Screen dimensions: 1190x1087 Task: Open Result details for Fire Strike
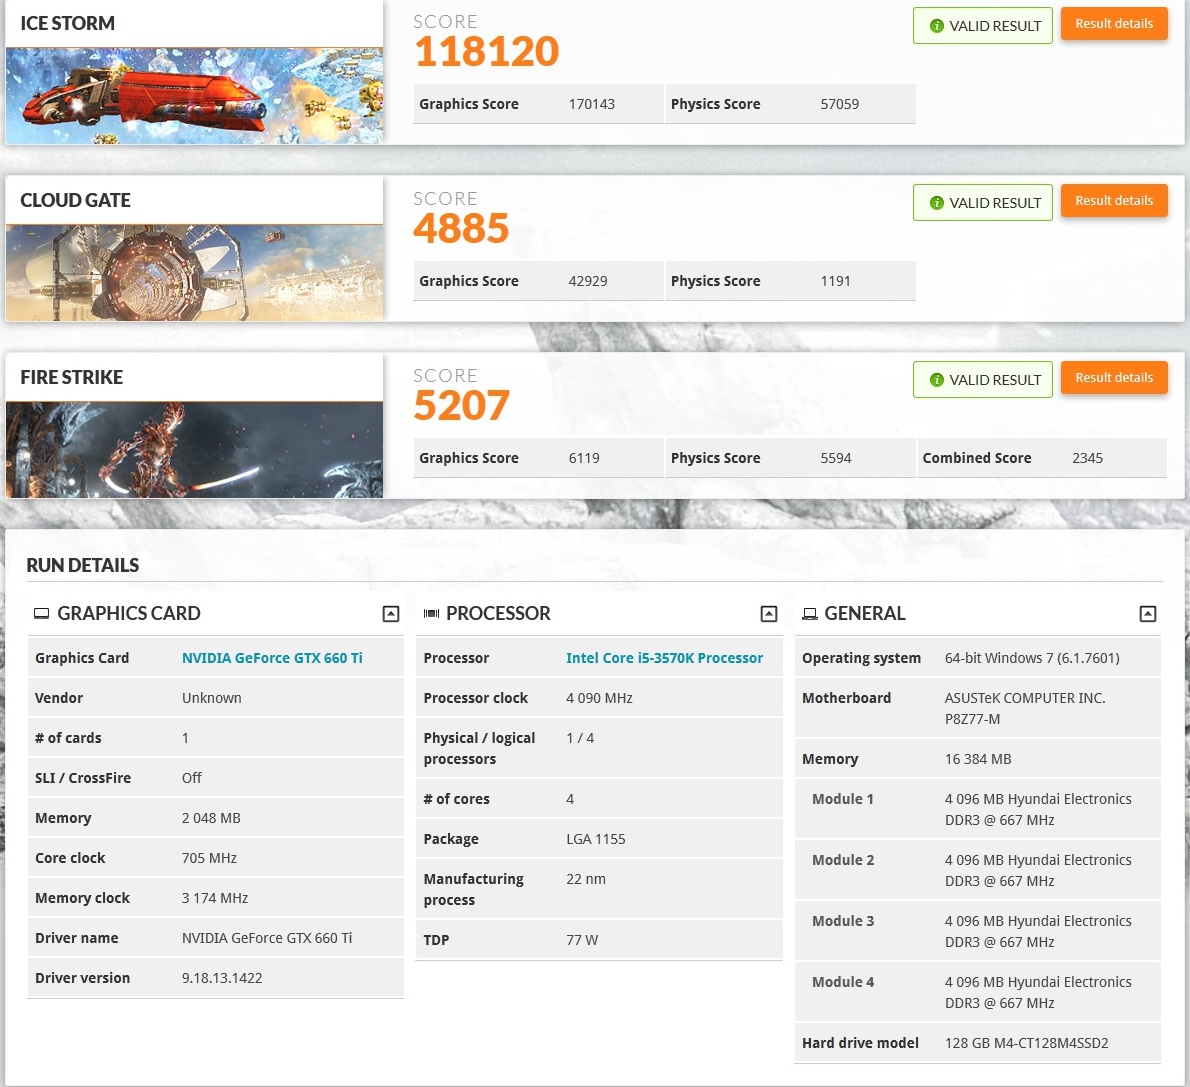click(x=1113, y=378)
